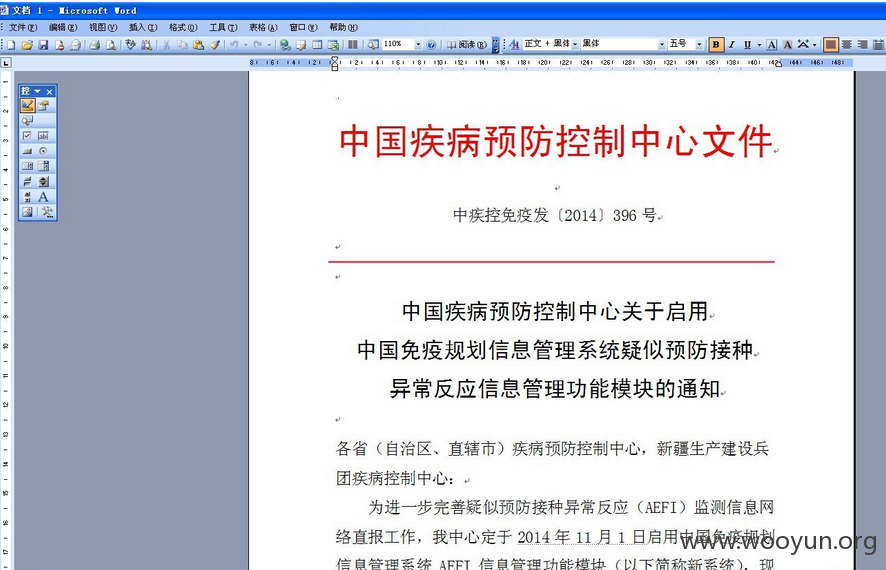Open the style dropdown 正文 + 黑体
Screen dimensions: 886x570
575,45
